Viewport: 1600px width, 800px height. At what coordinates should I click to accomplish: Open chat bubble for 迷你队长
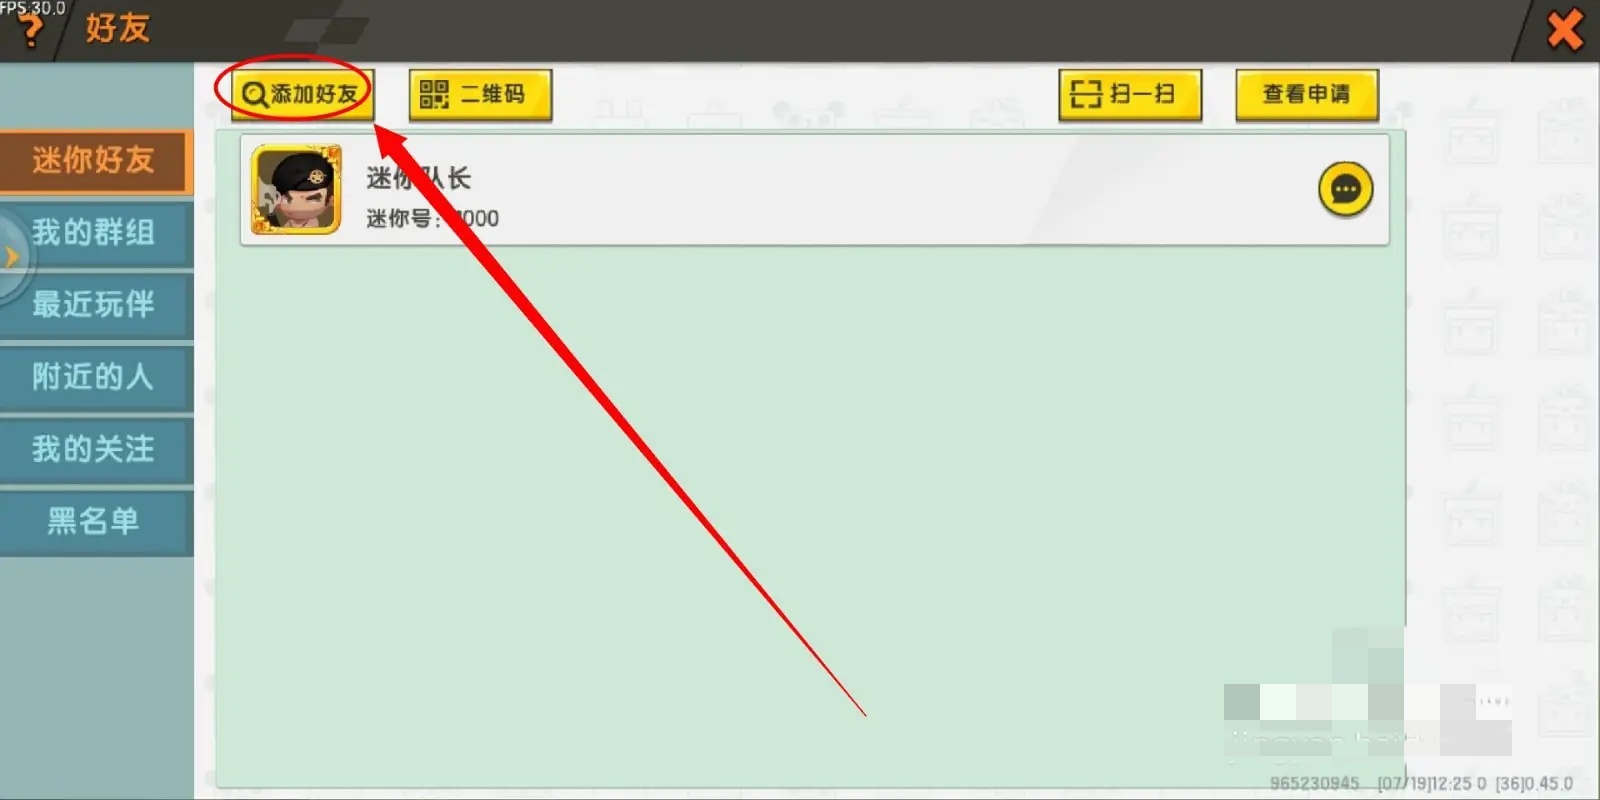click(x=1345, y=189)
